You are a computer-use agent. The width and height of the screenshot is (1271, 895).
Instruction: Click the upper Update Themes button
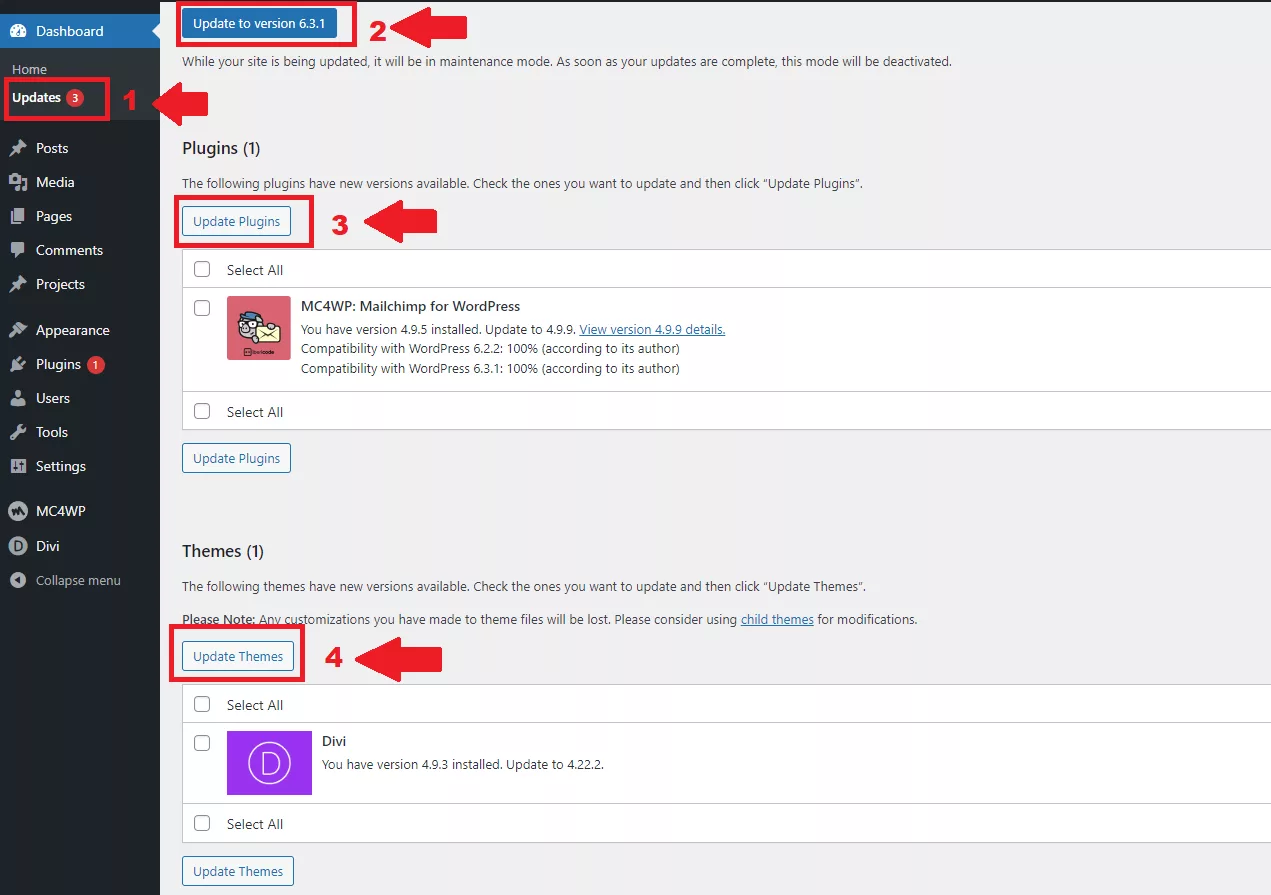click(x=238, y=656)
